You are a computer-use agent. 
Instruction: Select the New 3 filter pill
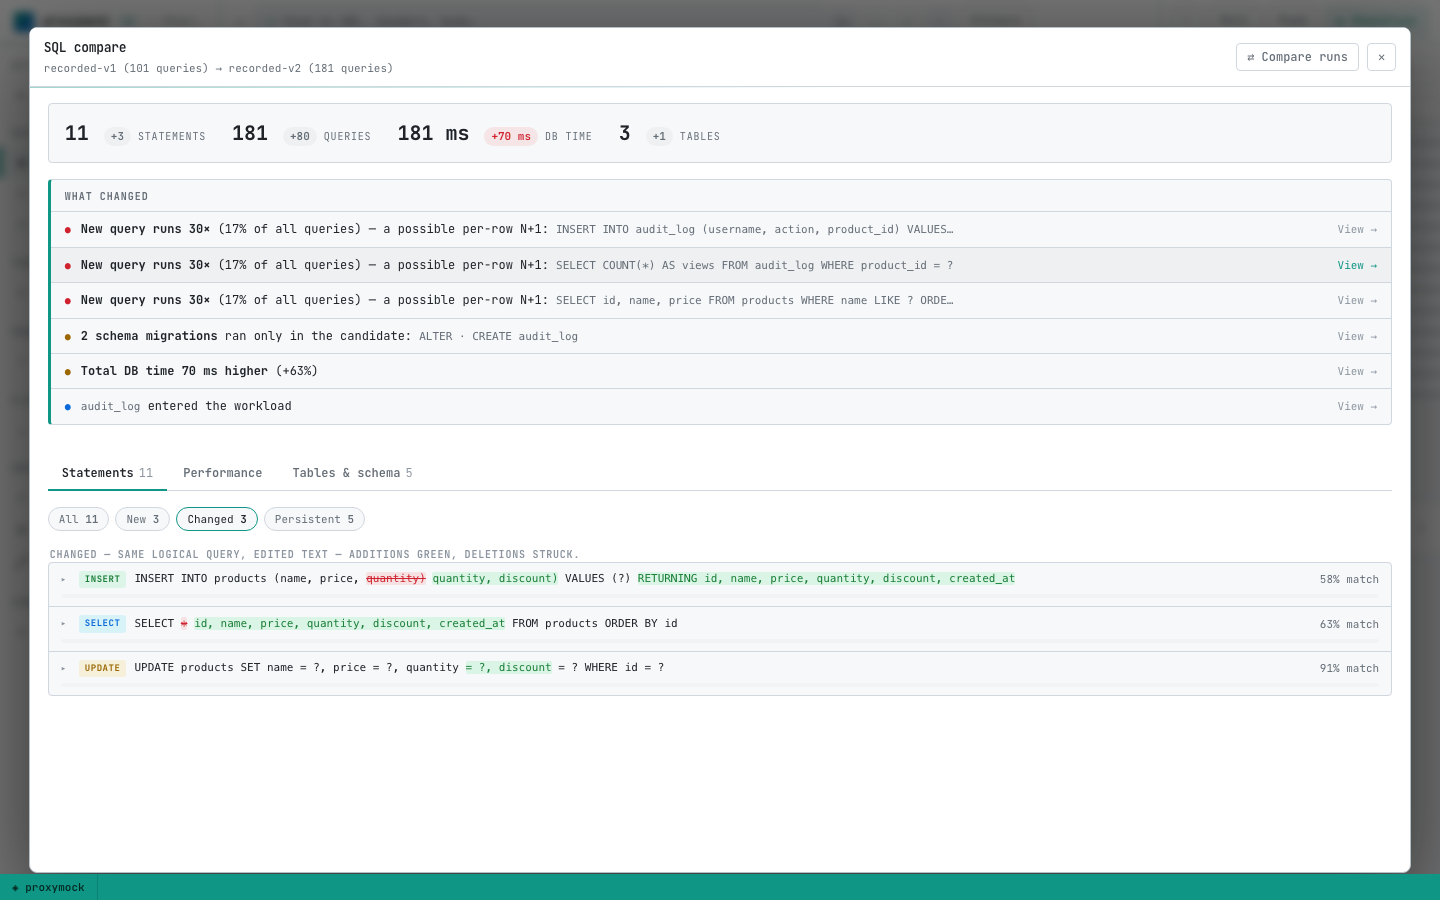(x=142, y=519)
